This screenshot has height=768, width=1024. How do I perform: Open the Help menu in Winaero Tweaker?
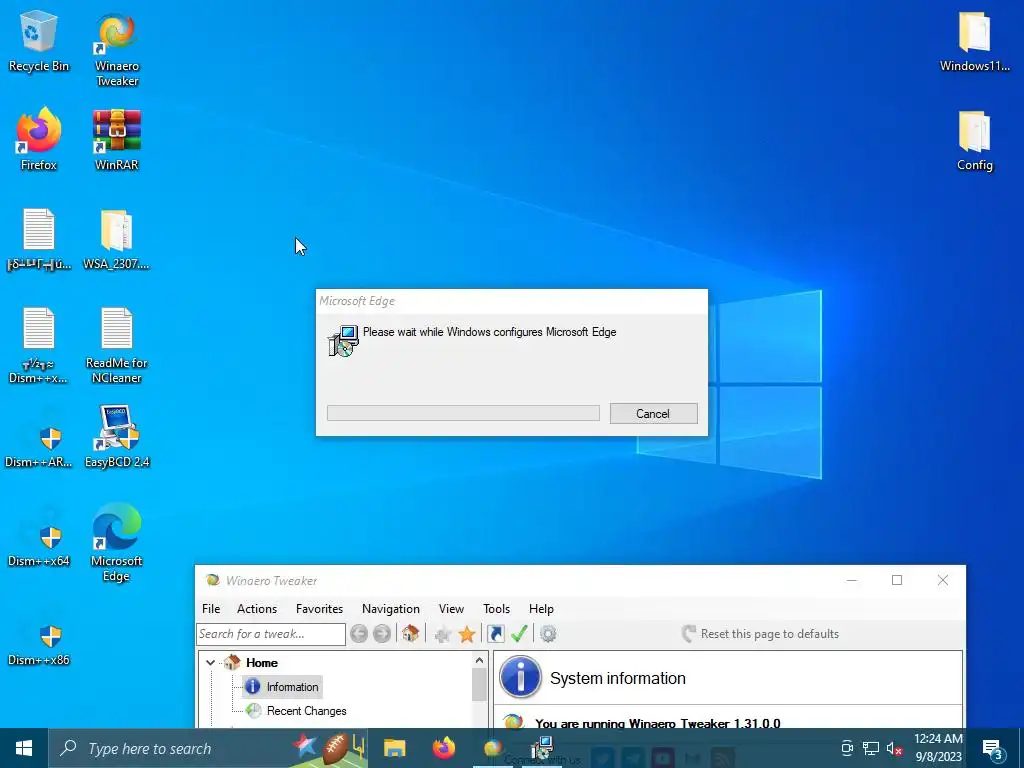click(541, 609)
